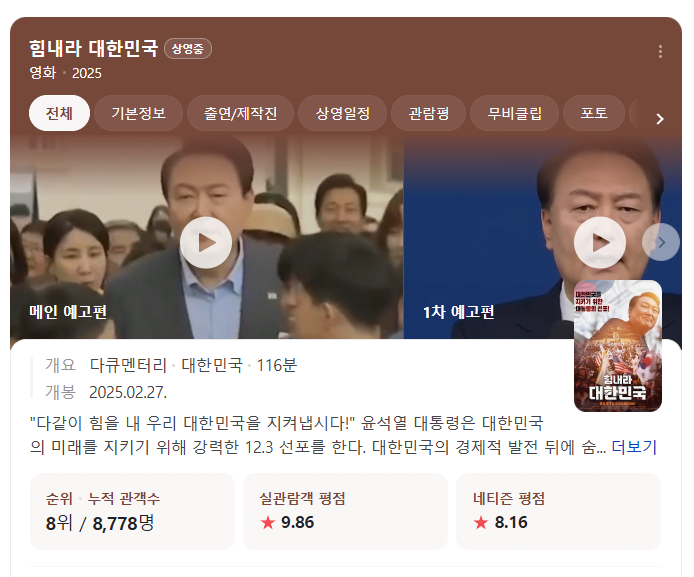
Task: Expand the synopsis with 더보기
Action: point(634,447)
